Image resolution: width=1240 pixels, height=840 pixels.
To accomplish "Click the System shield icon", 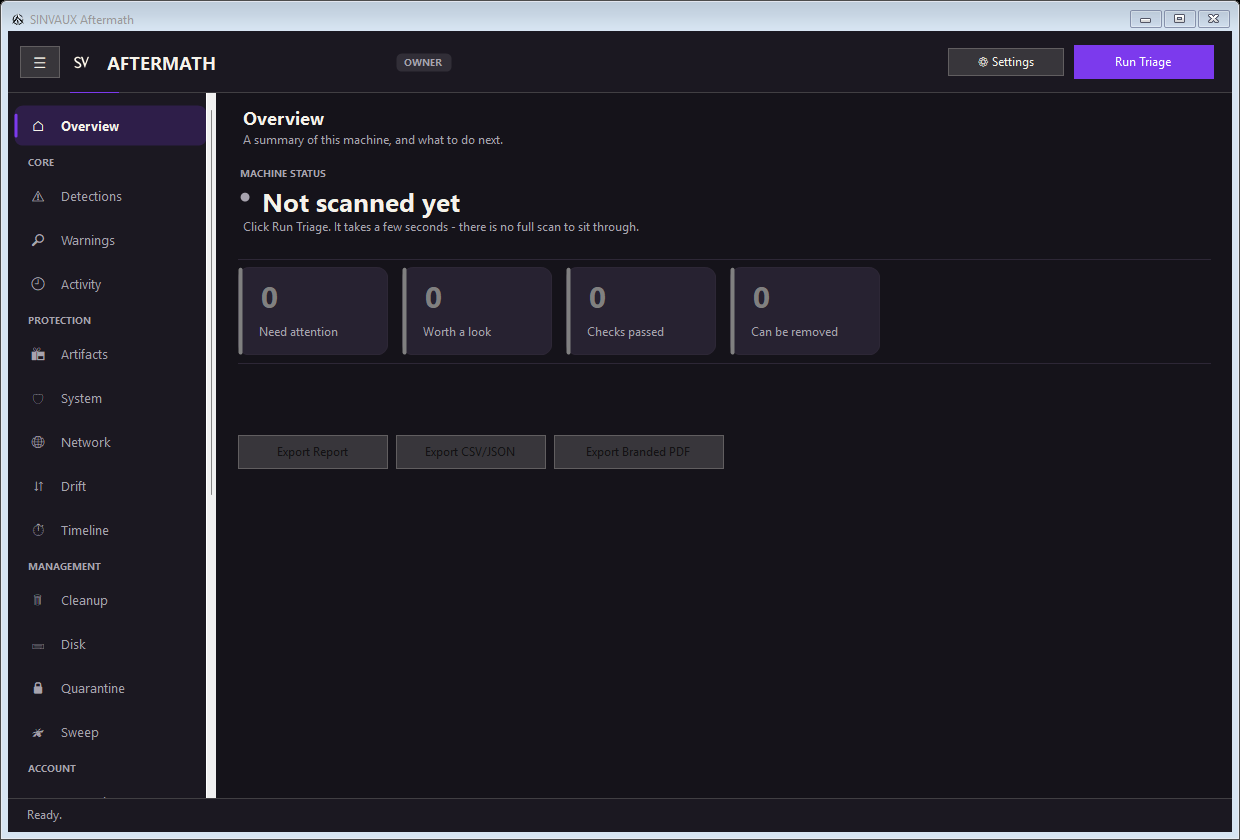I will [x=38, y=398].
